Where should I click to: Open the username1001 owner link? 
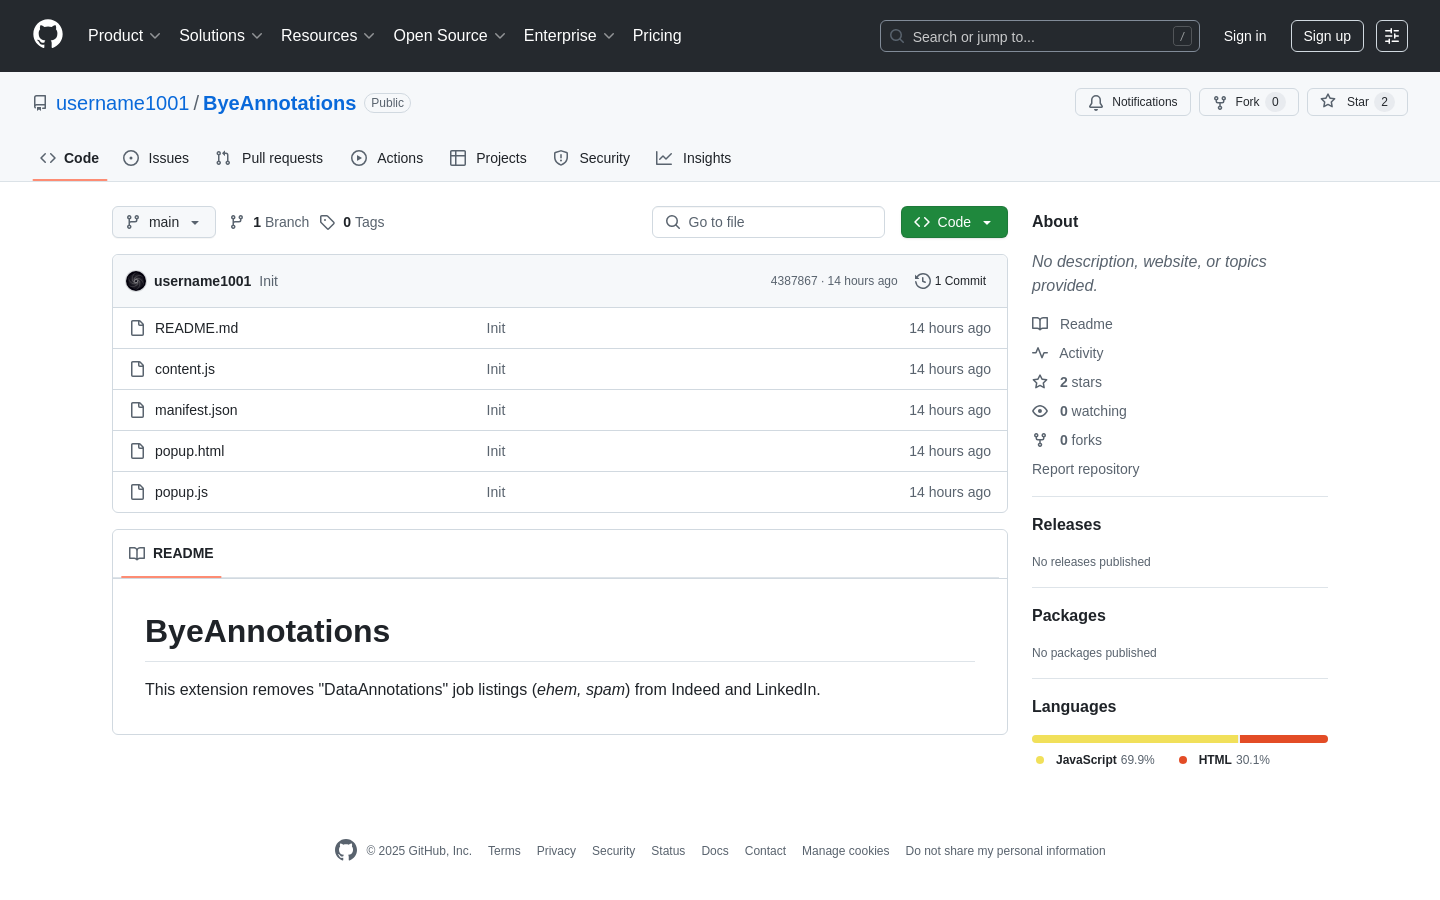122,103
